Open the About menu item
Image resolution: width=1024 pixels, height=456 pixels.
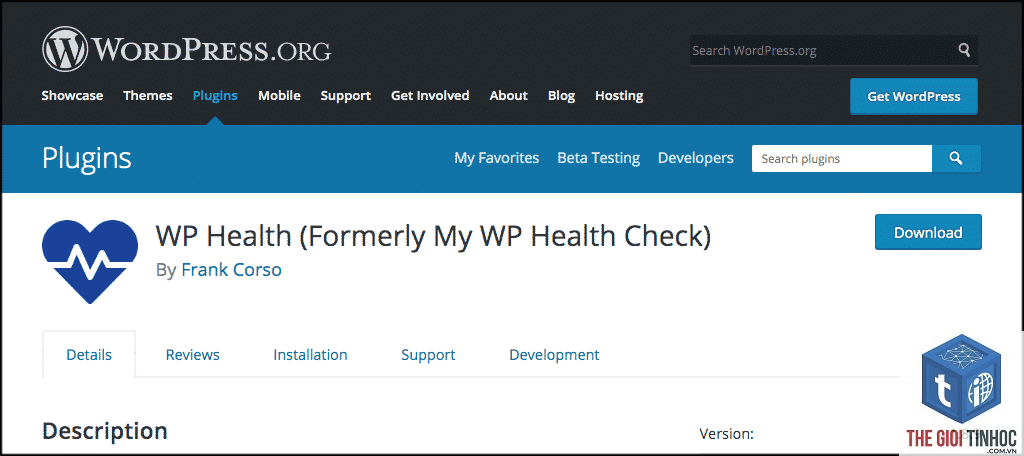pyautogui.click(x=508, y=95)
